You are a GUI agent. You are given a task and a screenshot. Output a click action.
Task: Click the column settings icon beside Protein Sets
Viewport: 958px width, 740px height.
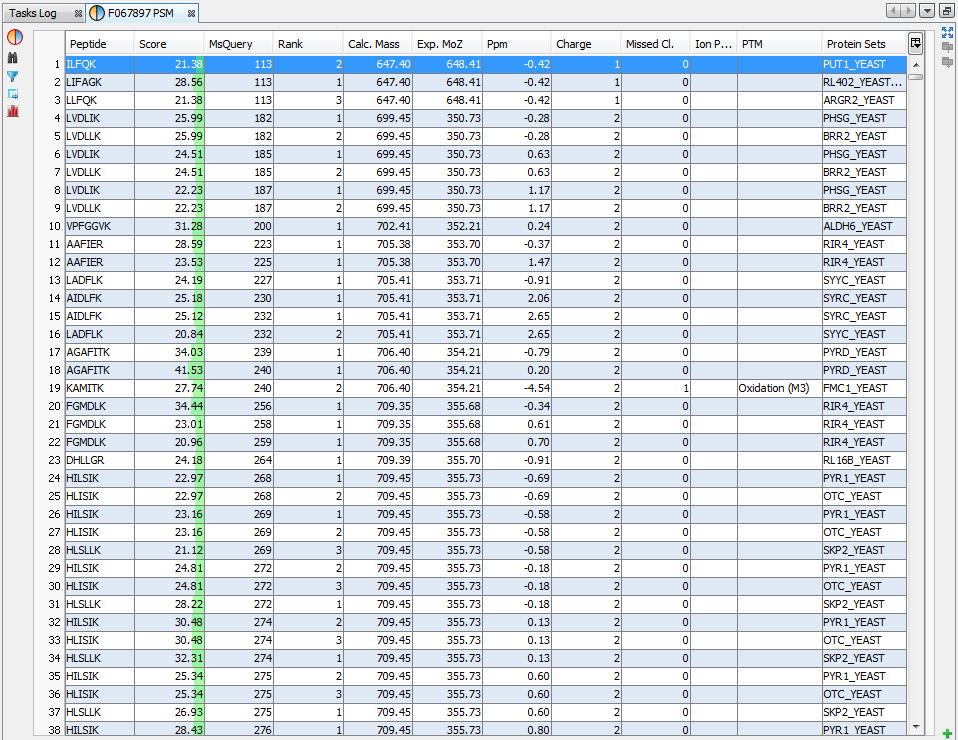[x=915, y=43]
